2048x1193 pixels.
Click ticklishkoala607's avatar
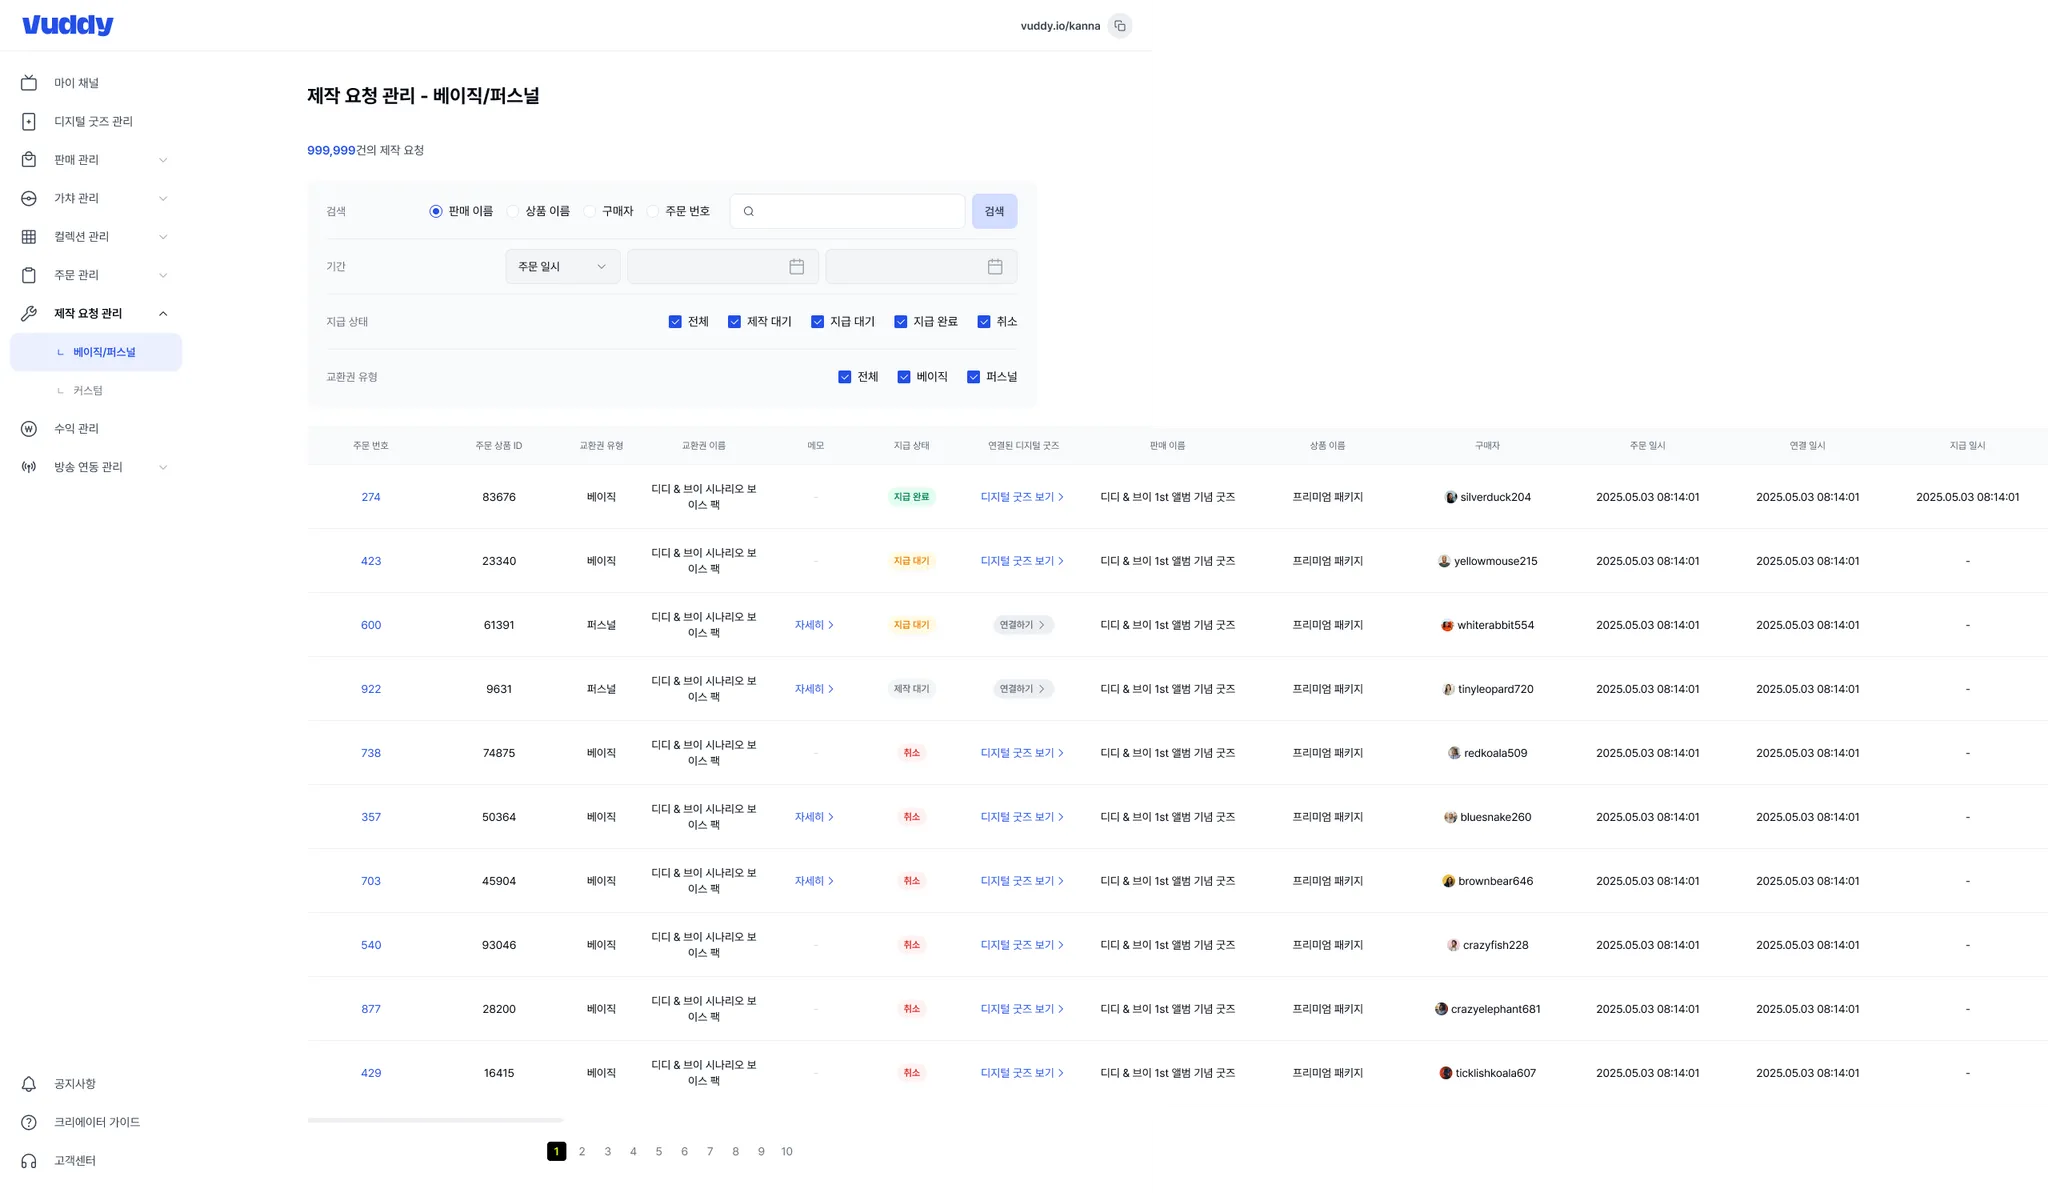click(x=1446, y=1073)
